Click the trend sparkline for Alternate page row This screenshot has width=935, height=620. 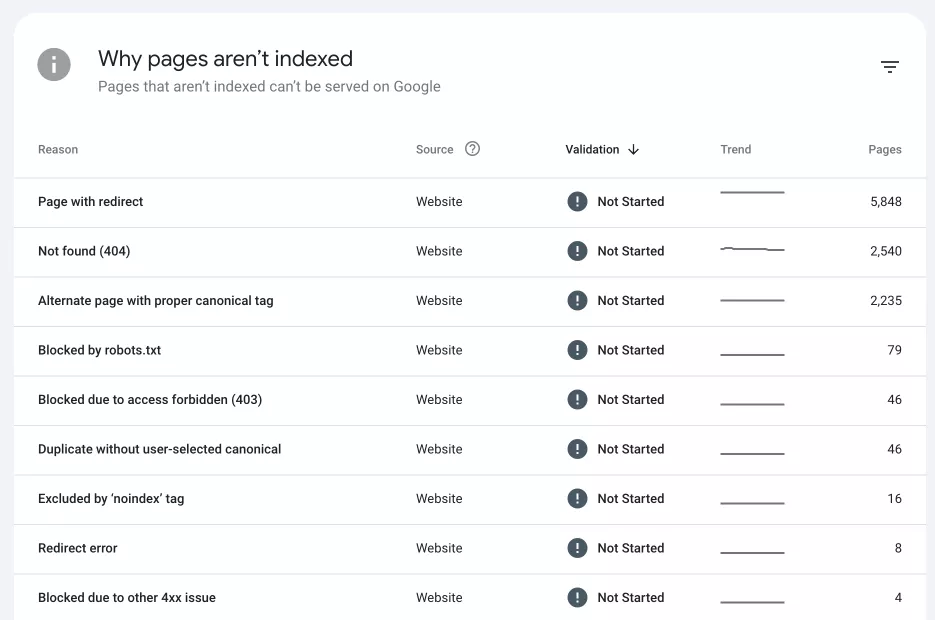tap(753, 300)
